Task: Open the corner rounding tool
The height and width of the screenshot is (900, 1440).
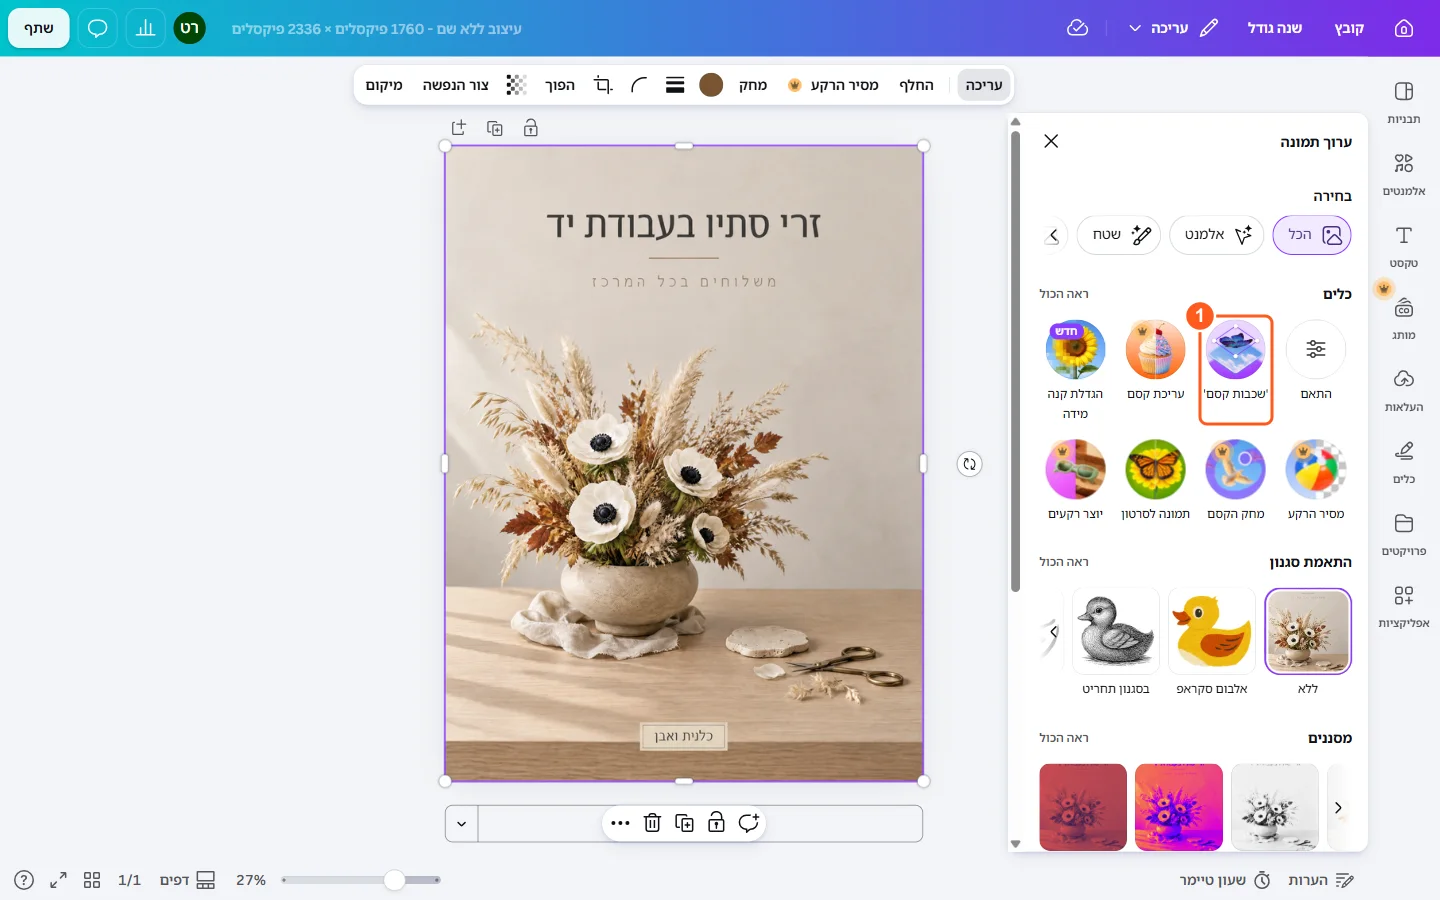Action: click(639, 85)
